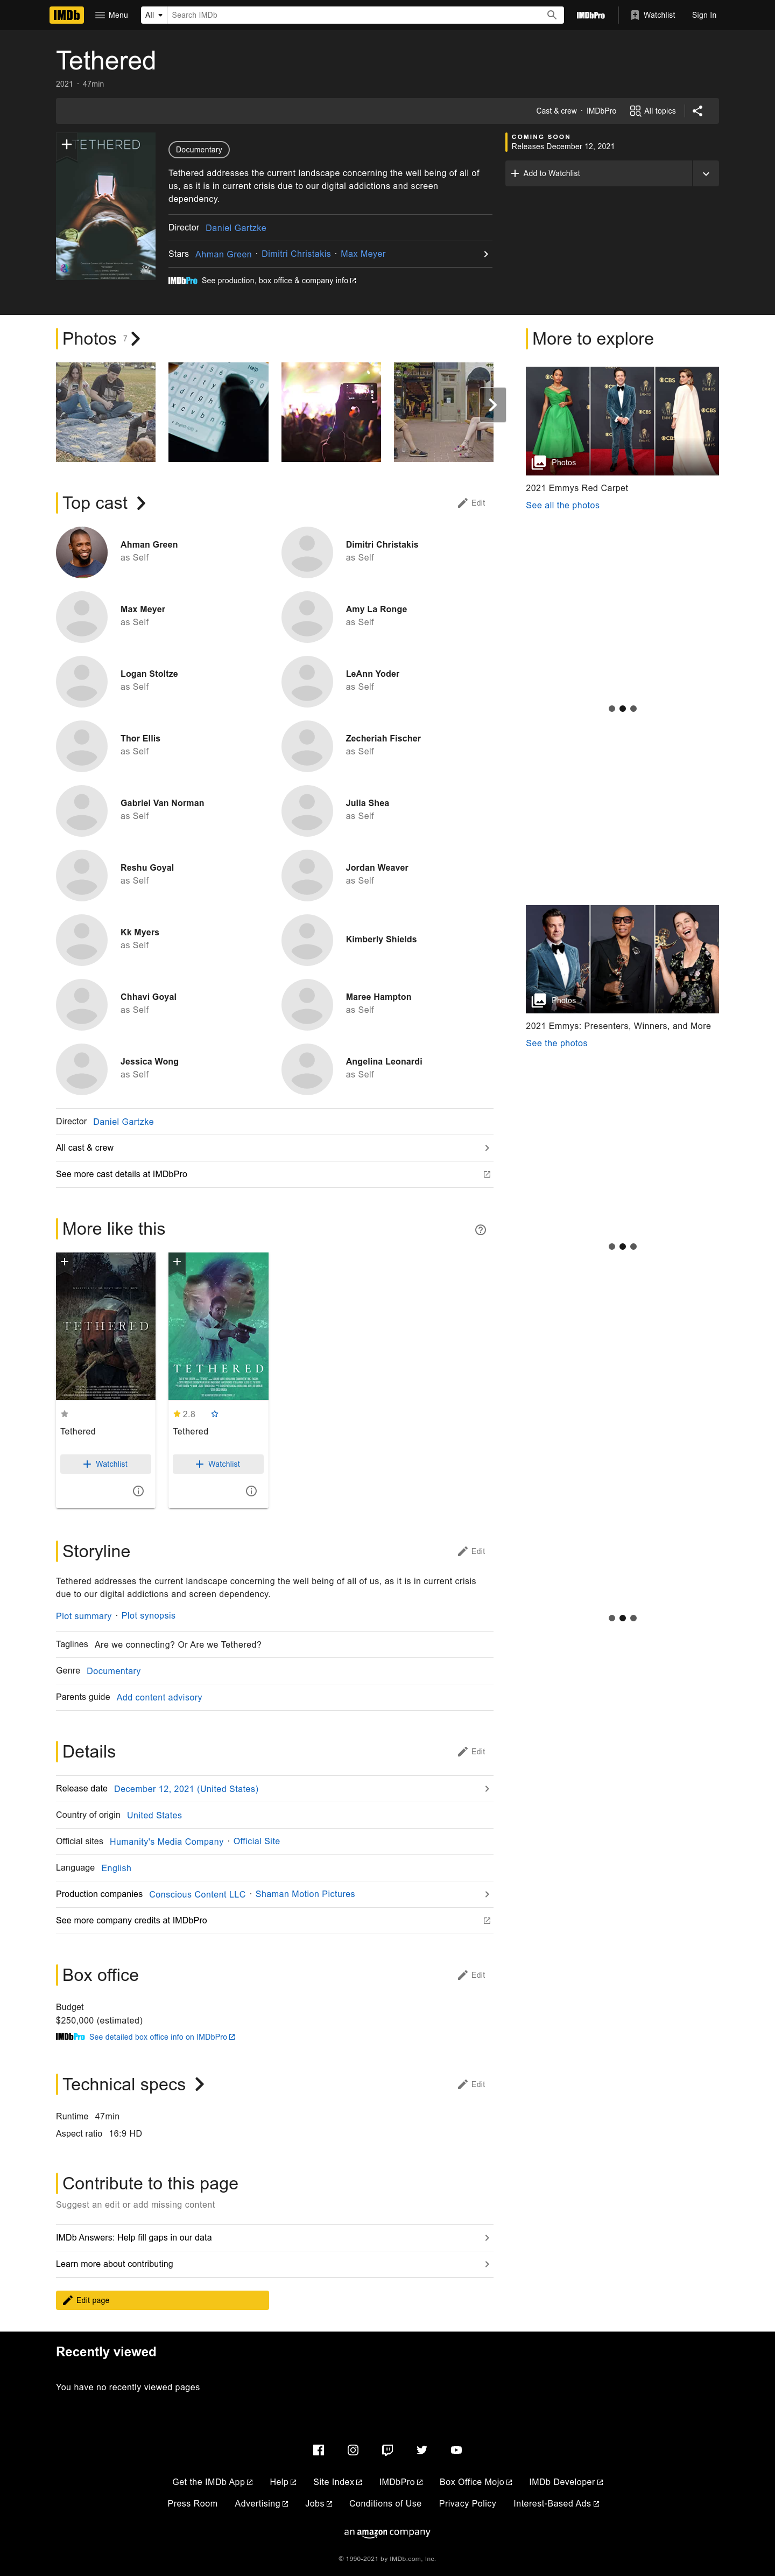
Task: Click Sign In
Action: [x=704, y=15]
